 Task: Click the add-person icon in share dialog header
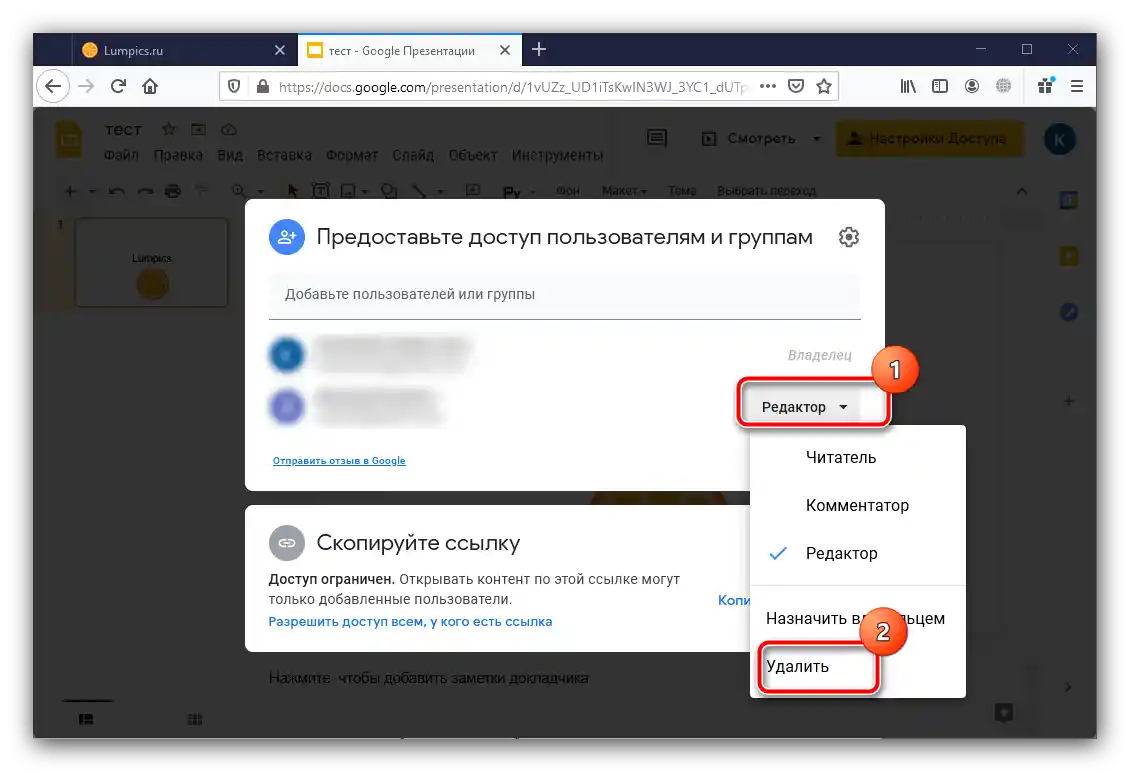287,237
